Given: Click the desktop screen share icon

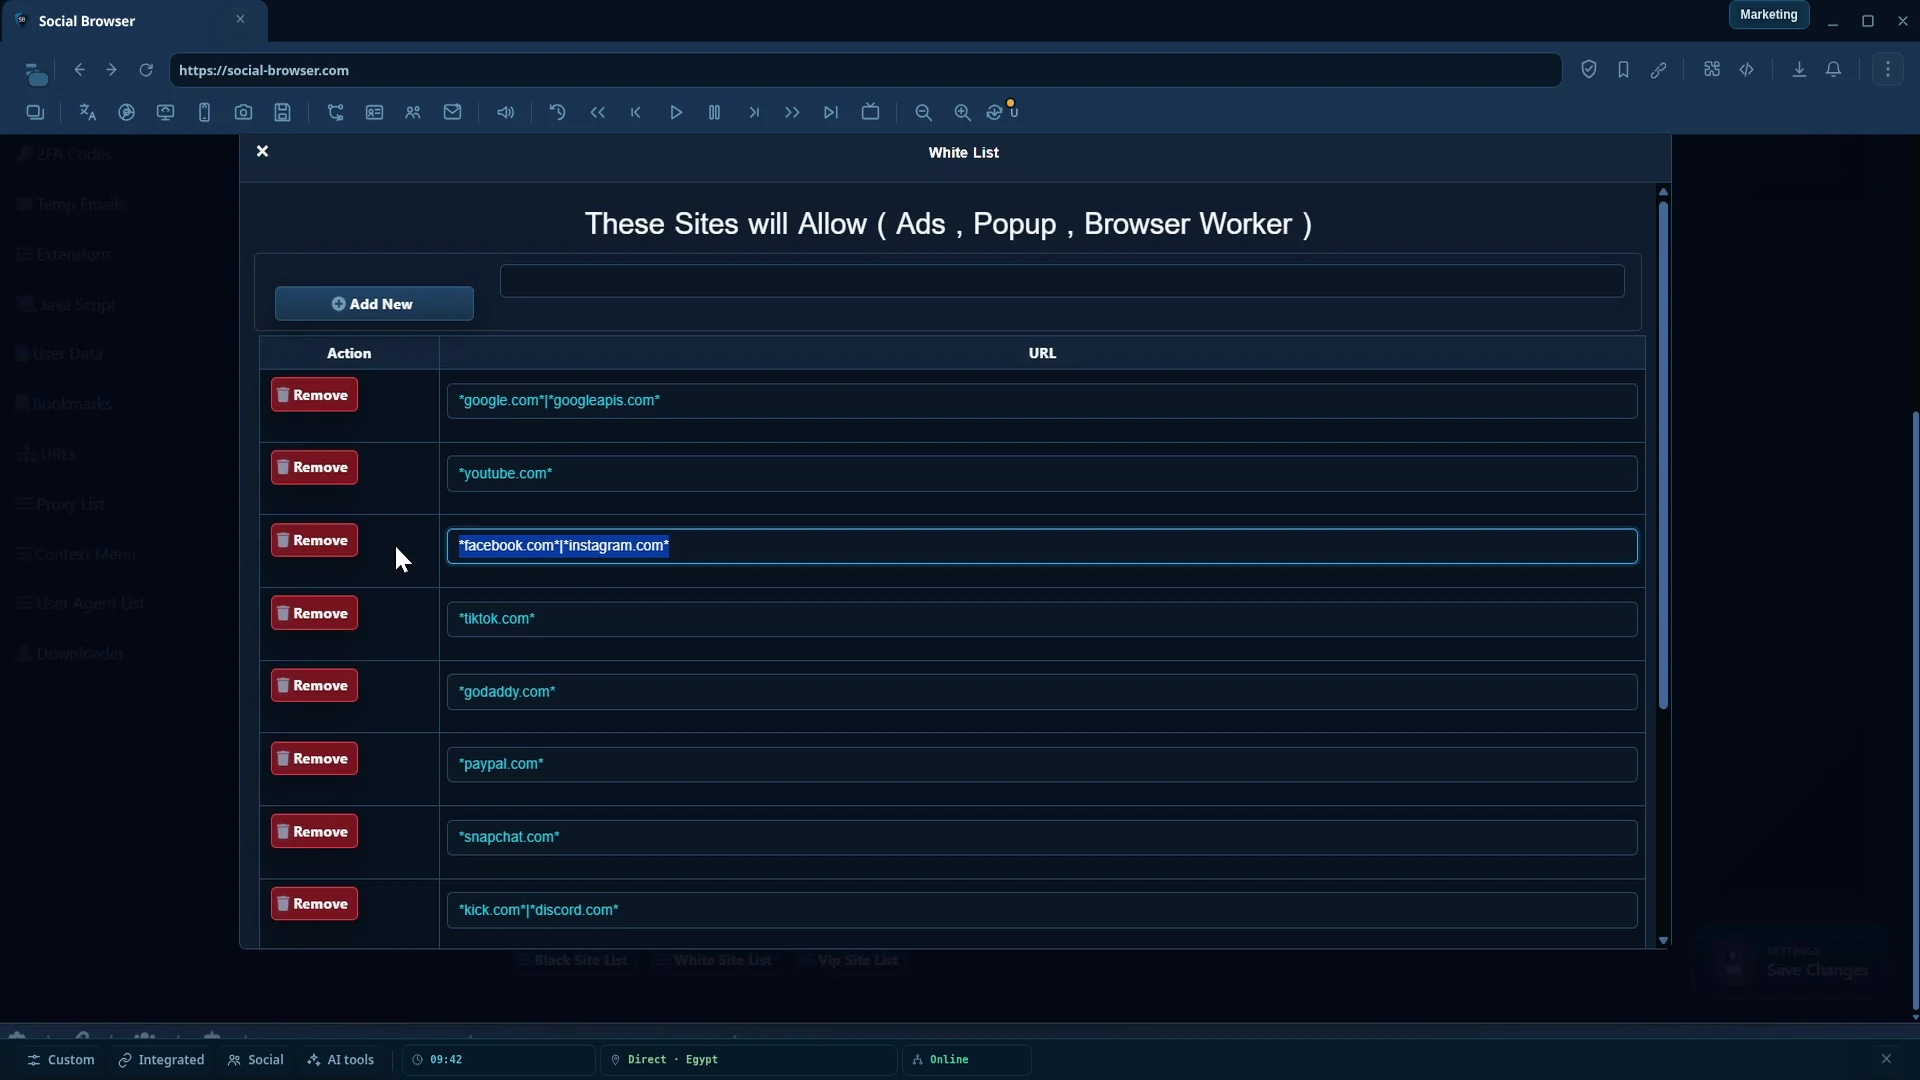Looking at the screenshot, I should click(165, 113).
